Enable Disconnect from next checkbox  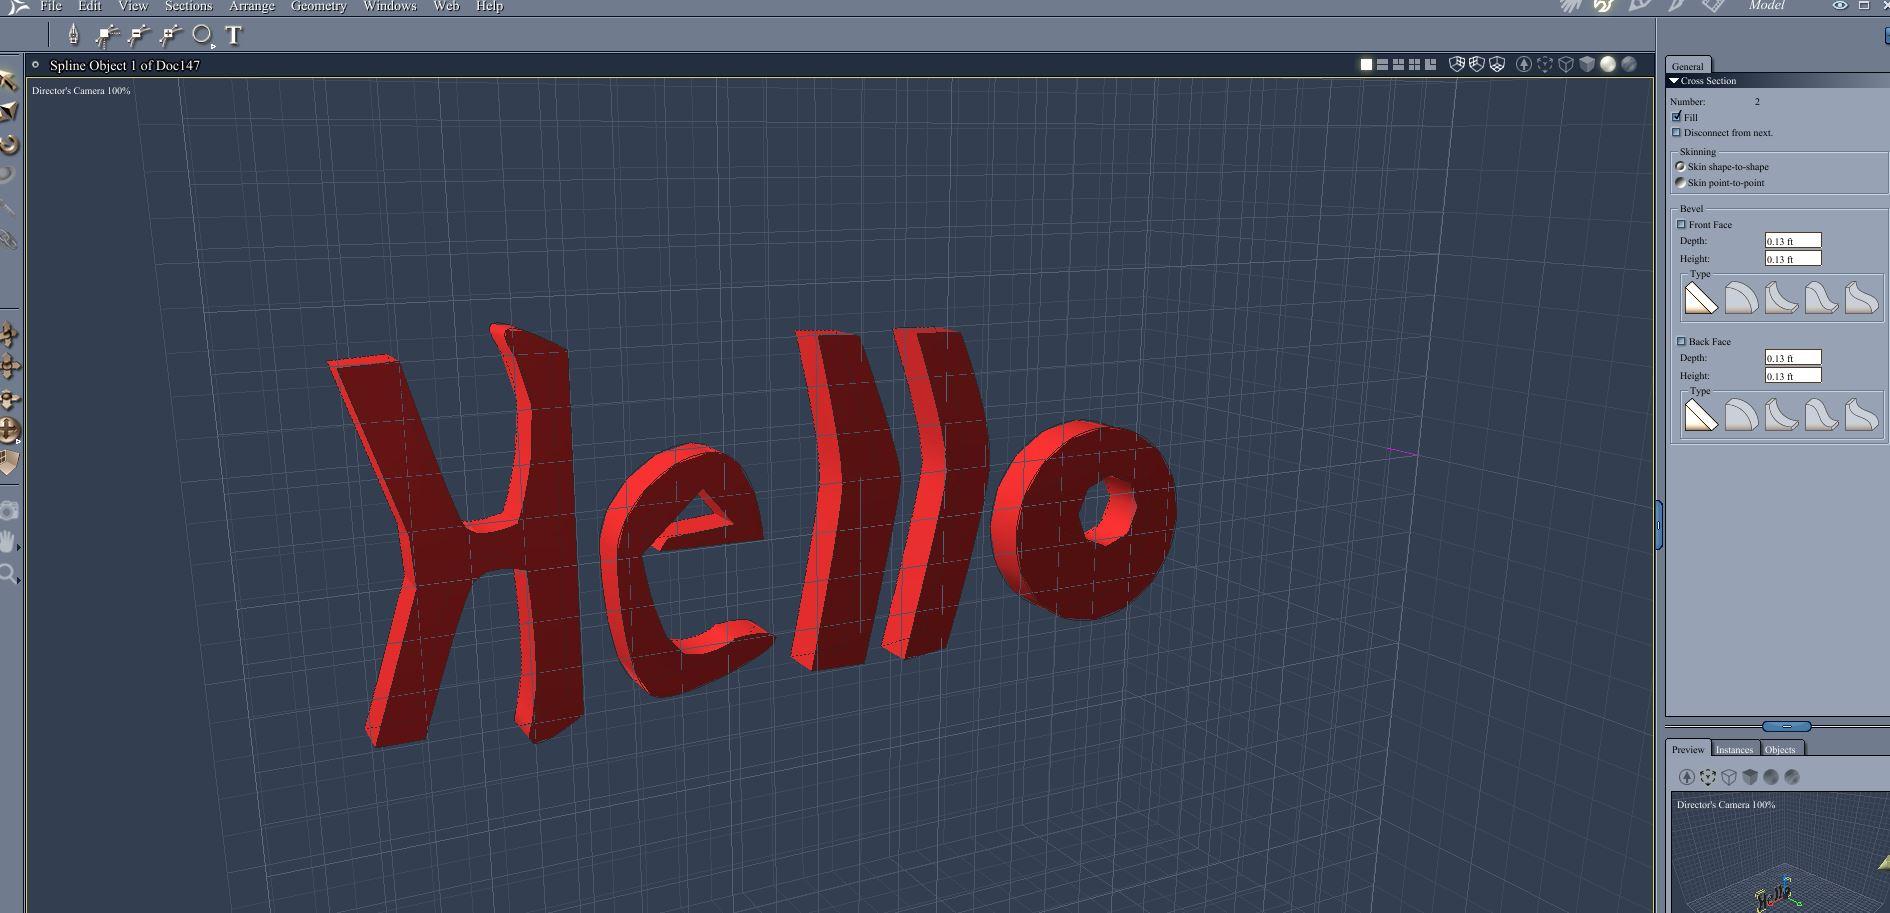point(1677,132)
